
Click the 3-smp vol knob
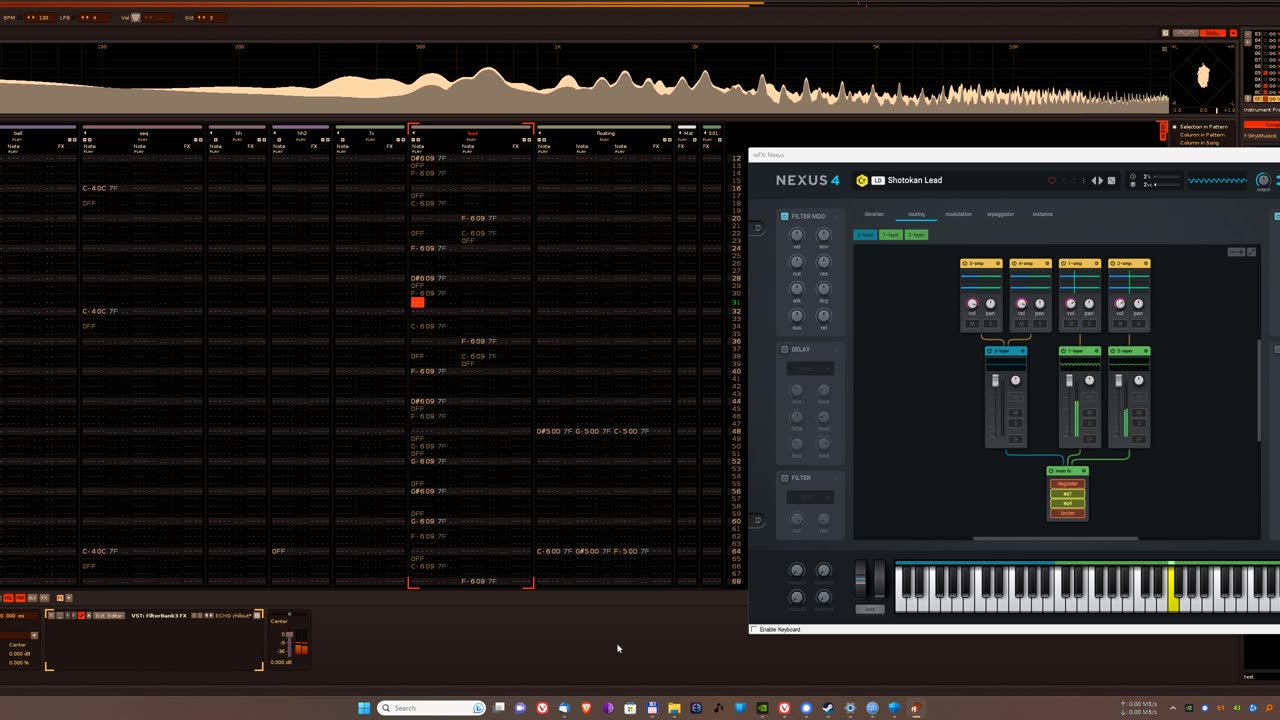pos(972,303)
